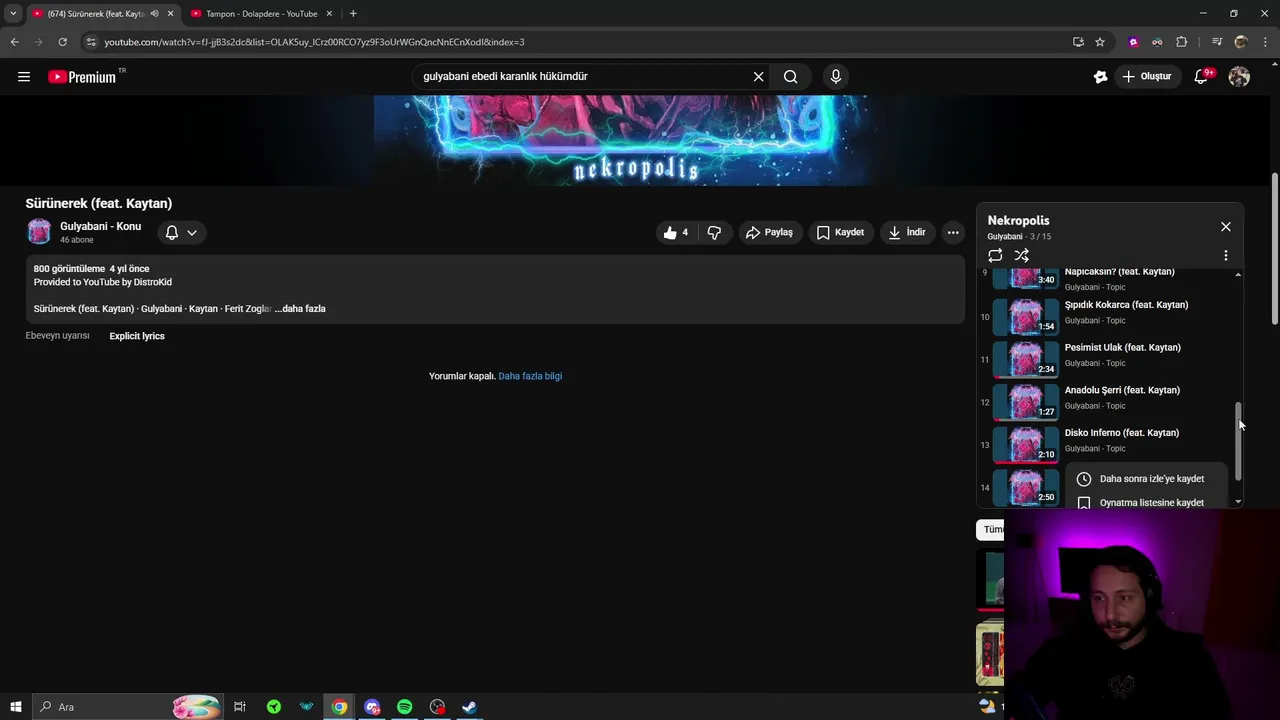Click Explicit lyrics label

pos(137,336)
